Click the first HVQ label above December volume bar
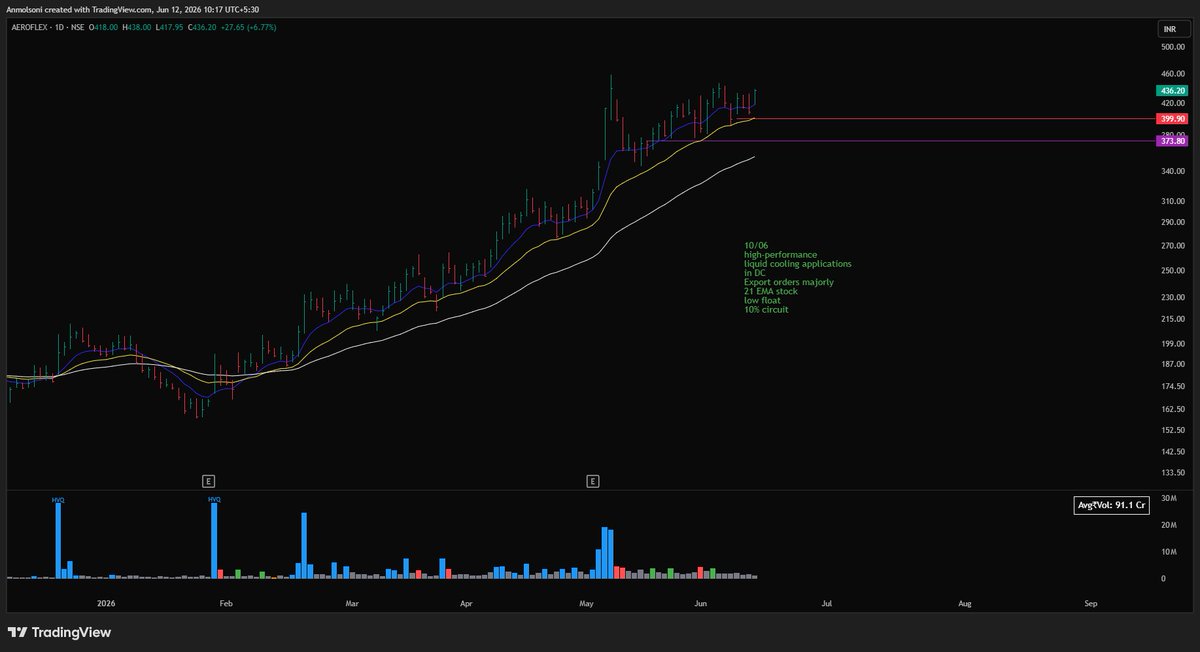This screenshot has width=1200, height=652. [58, 499]
